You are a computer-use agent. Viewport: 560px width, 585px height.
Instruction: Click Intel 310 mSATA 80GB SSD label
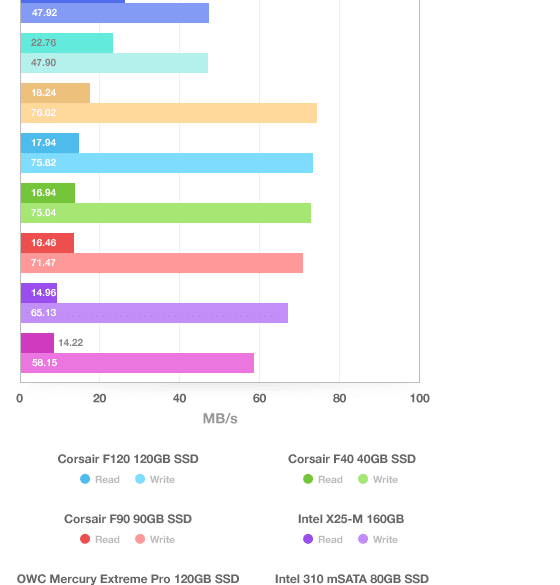click(352, 579)
